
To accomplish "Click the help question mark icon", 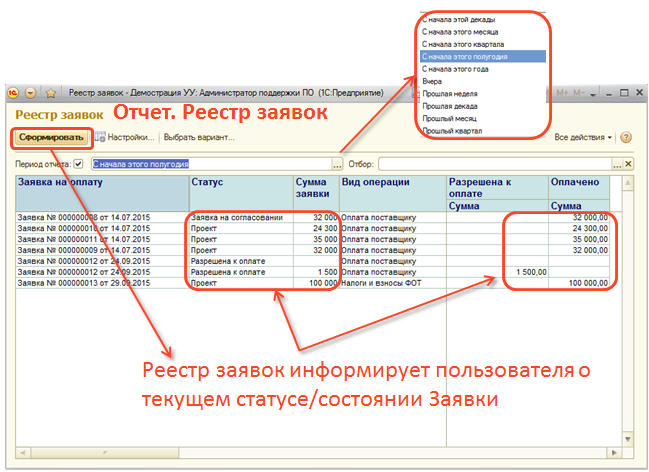I will coord(627,137).
